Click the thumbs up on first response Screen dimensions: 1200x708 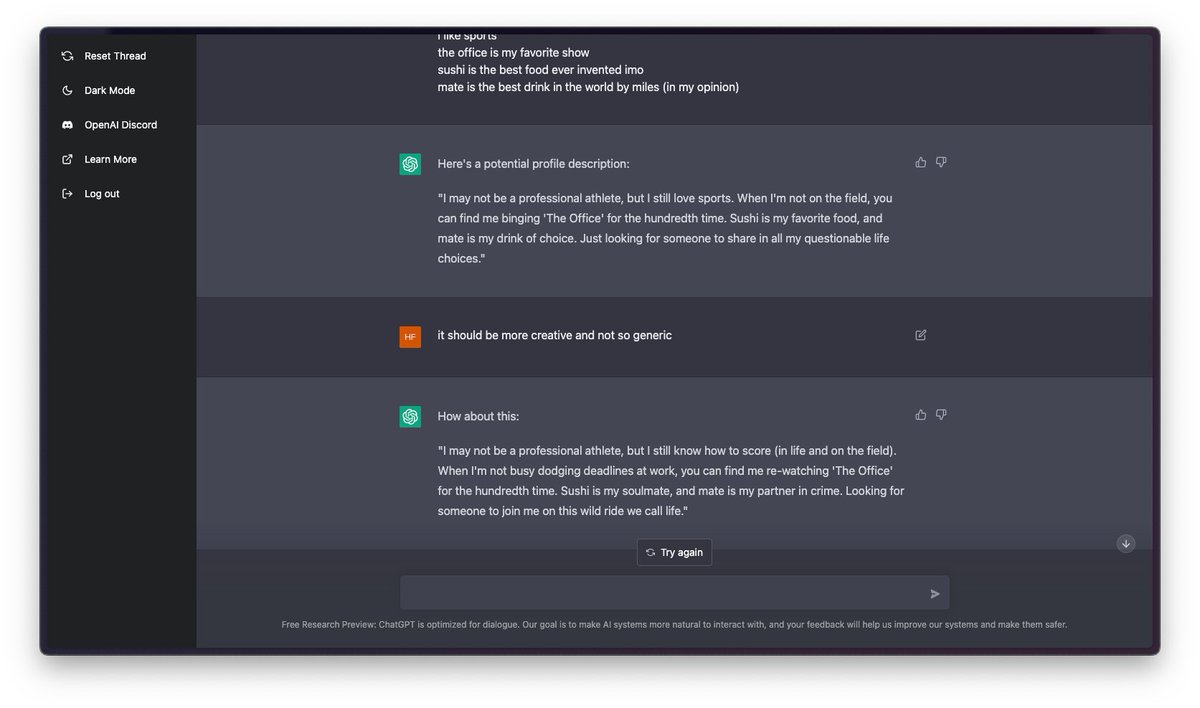coord(921,162)
